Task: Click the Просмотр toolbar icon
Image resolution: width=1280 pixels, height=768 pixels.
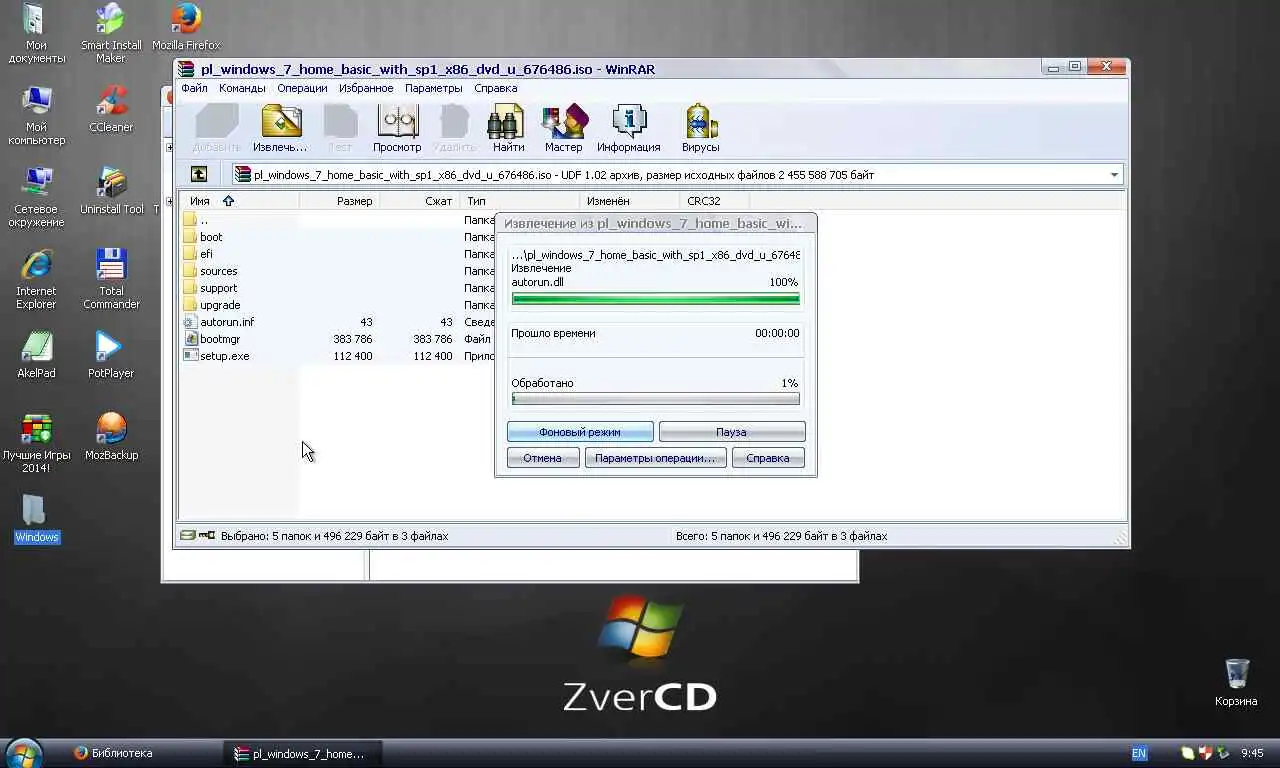Action: (x=397, y=121)
